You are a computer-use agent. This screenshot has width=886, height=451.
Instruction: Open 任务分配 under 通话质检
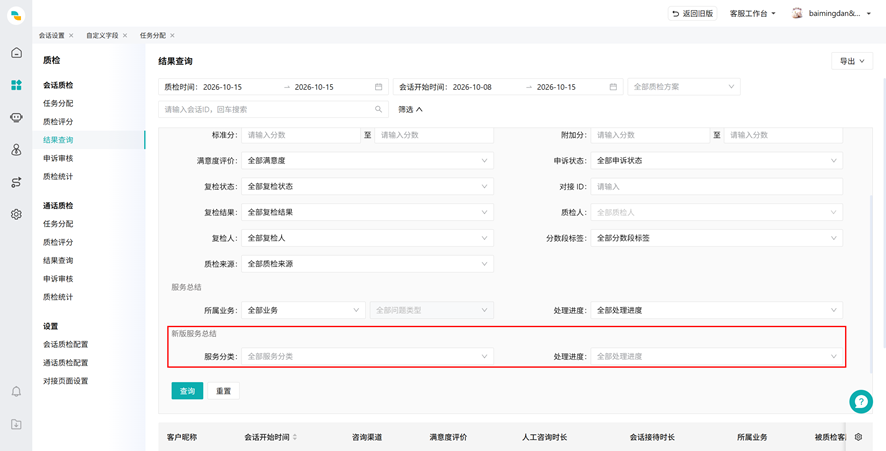(x=58, y=224)
